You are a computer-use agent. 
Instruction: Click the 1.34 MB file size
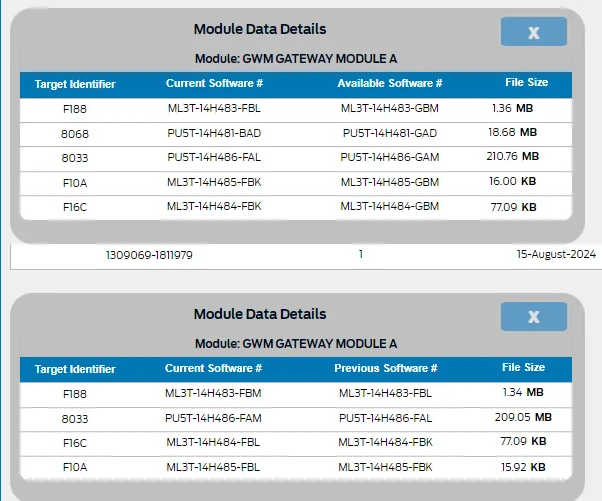[523, 392]
